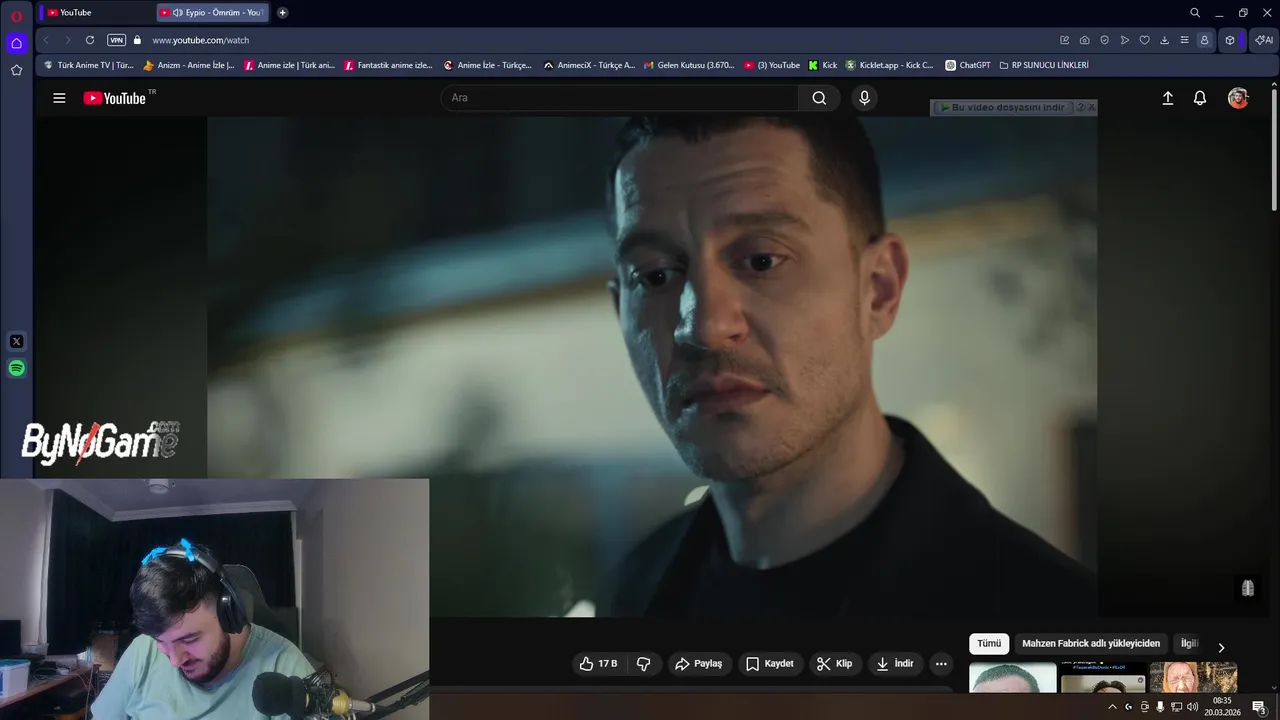
Task: Open YouTube account avatar menu
Action: click(1238, 98)
